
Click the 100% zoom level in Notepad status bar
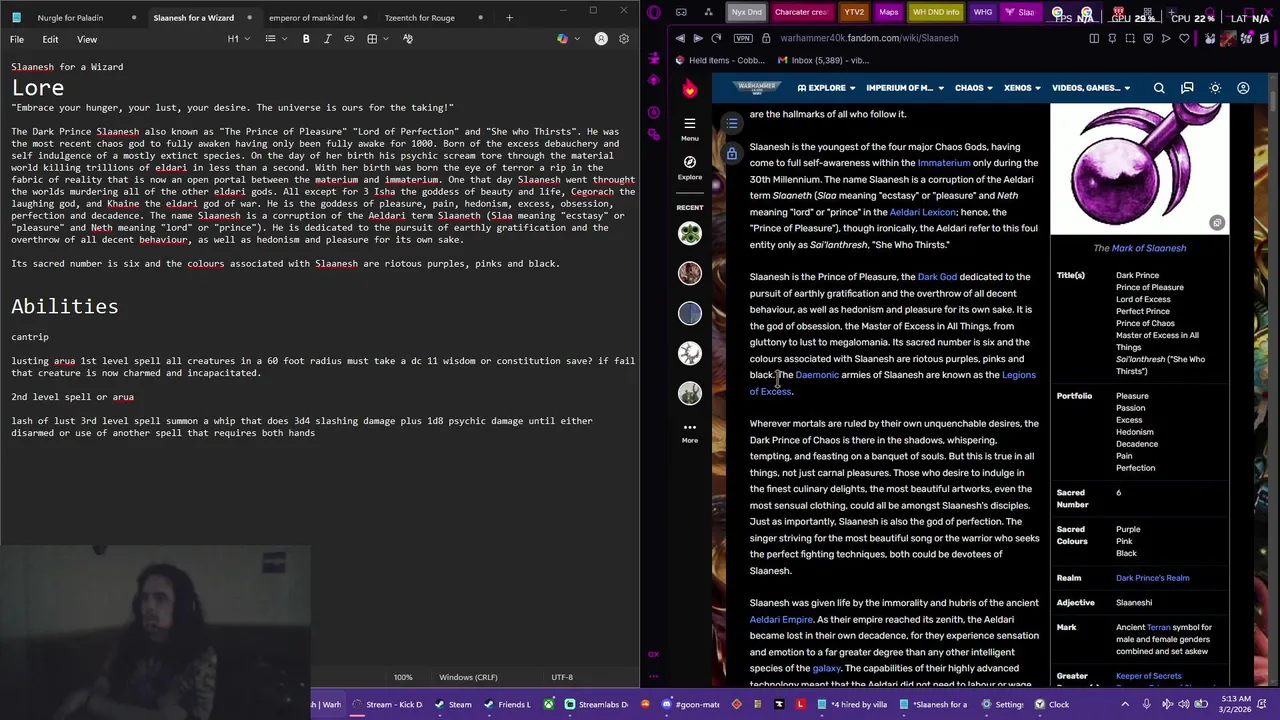(x=403, y=678)
